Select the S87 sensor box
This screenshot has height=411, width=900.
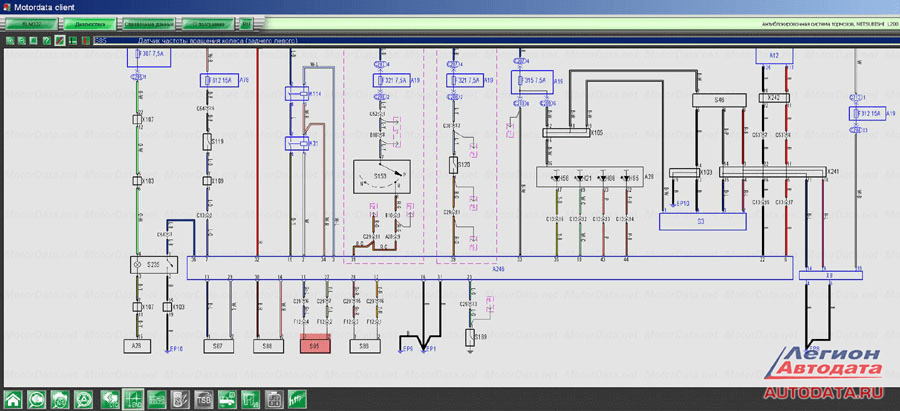218,346
